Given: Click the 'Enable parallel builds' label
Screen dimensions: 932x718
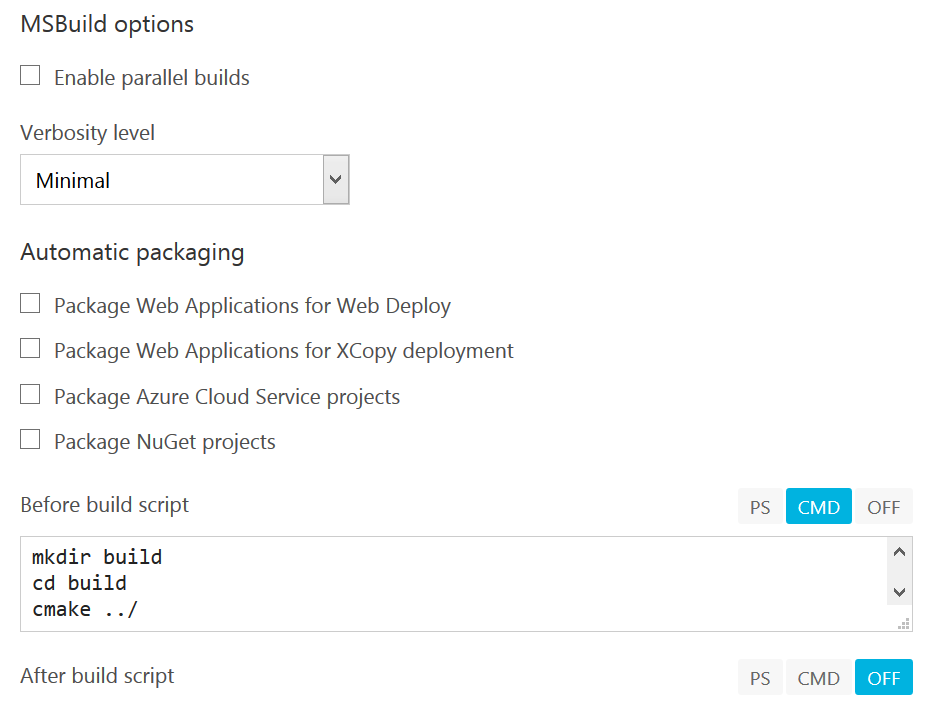Looking at the screenshot, I should click(x=152, y=78).
